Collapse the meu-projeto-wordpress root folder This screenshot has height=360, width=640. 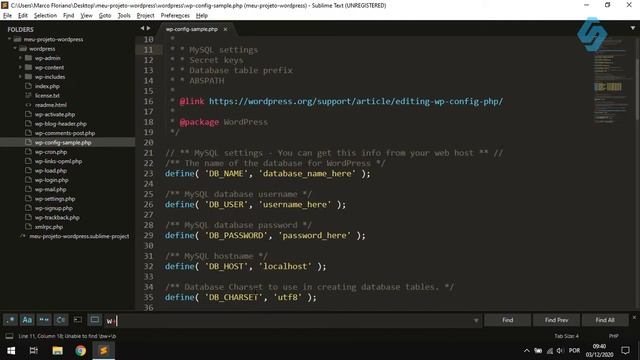point(9,39)
